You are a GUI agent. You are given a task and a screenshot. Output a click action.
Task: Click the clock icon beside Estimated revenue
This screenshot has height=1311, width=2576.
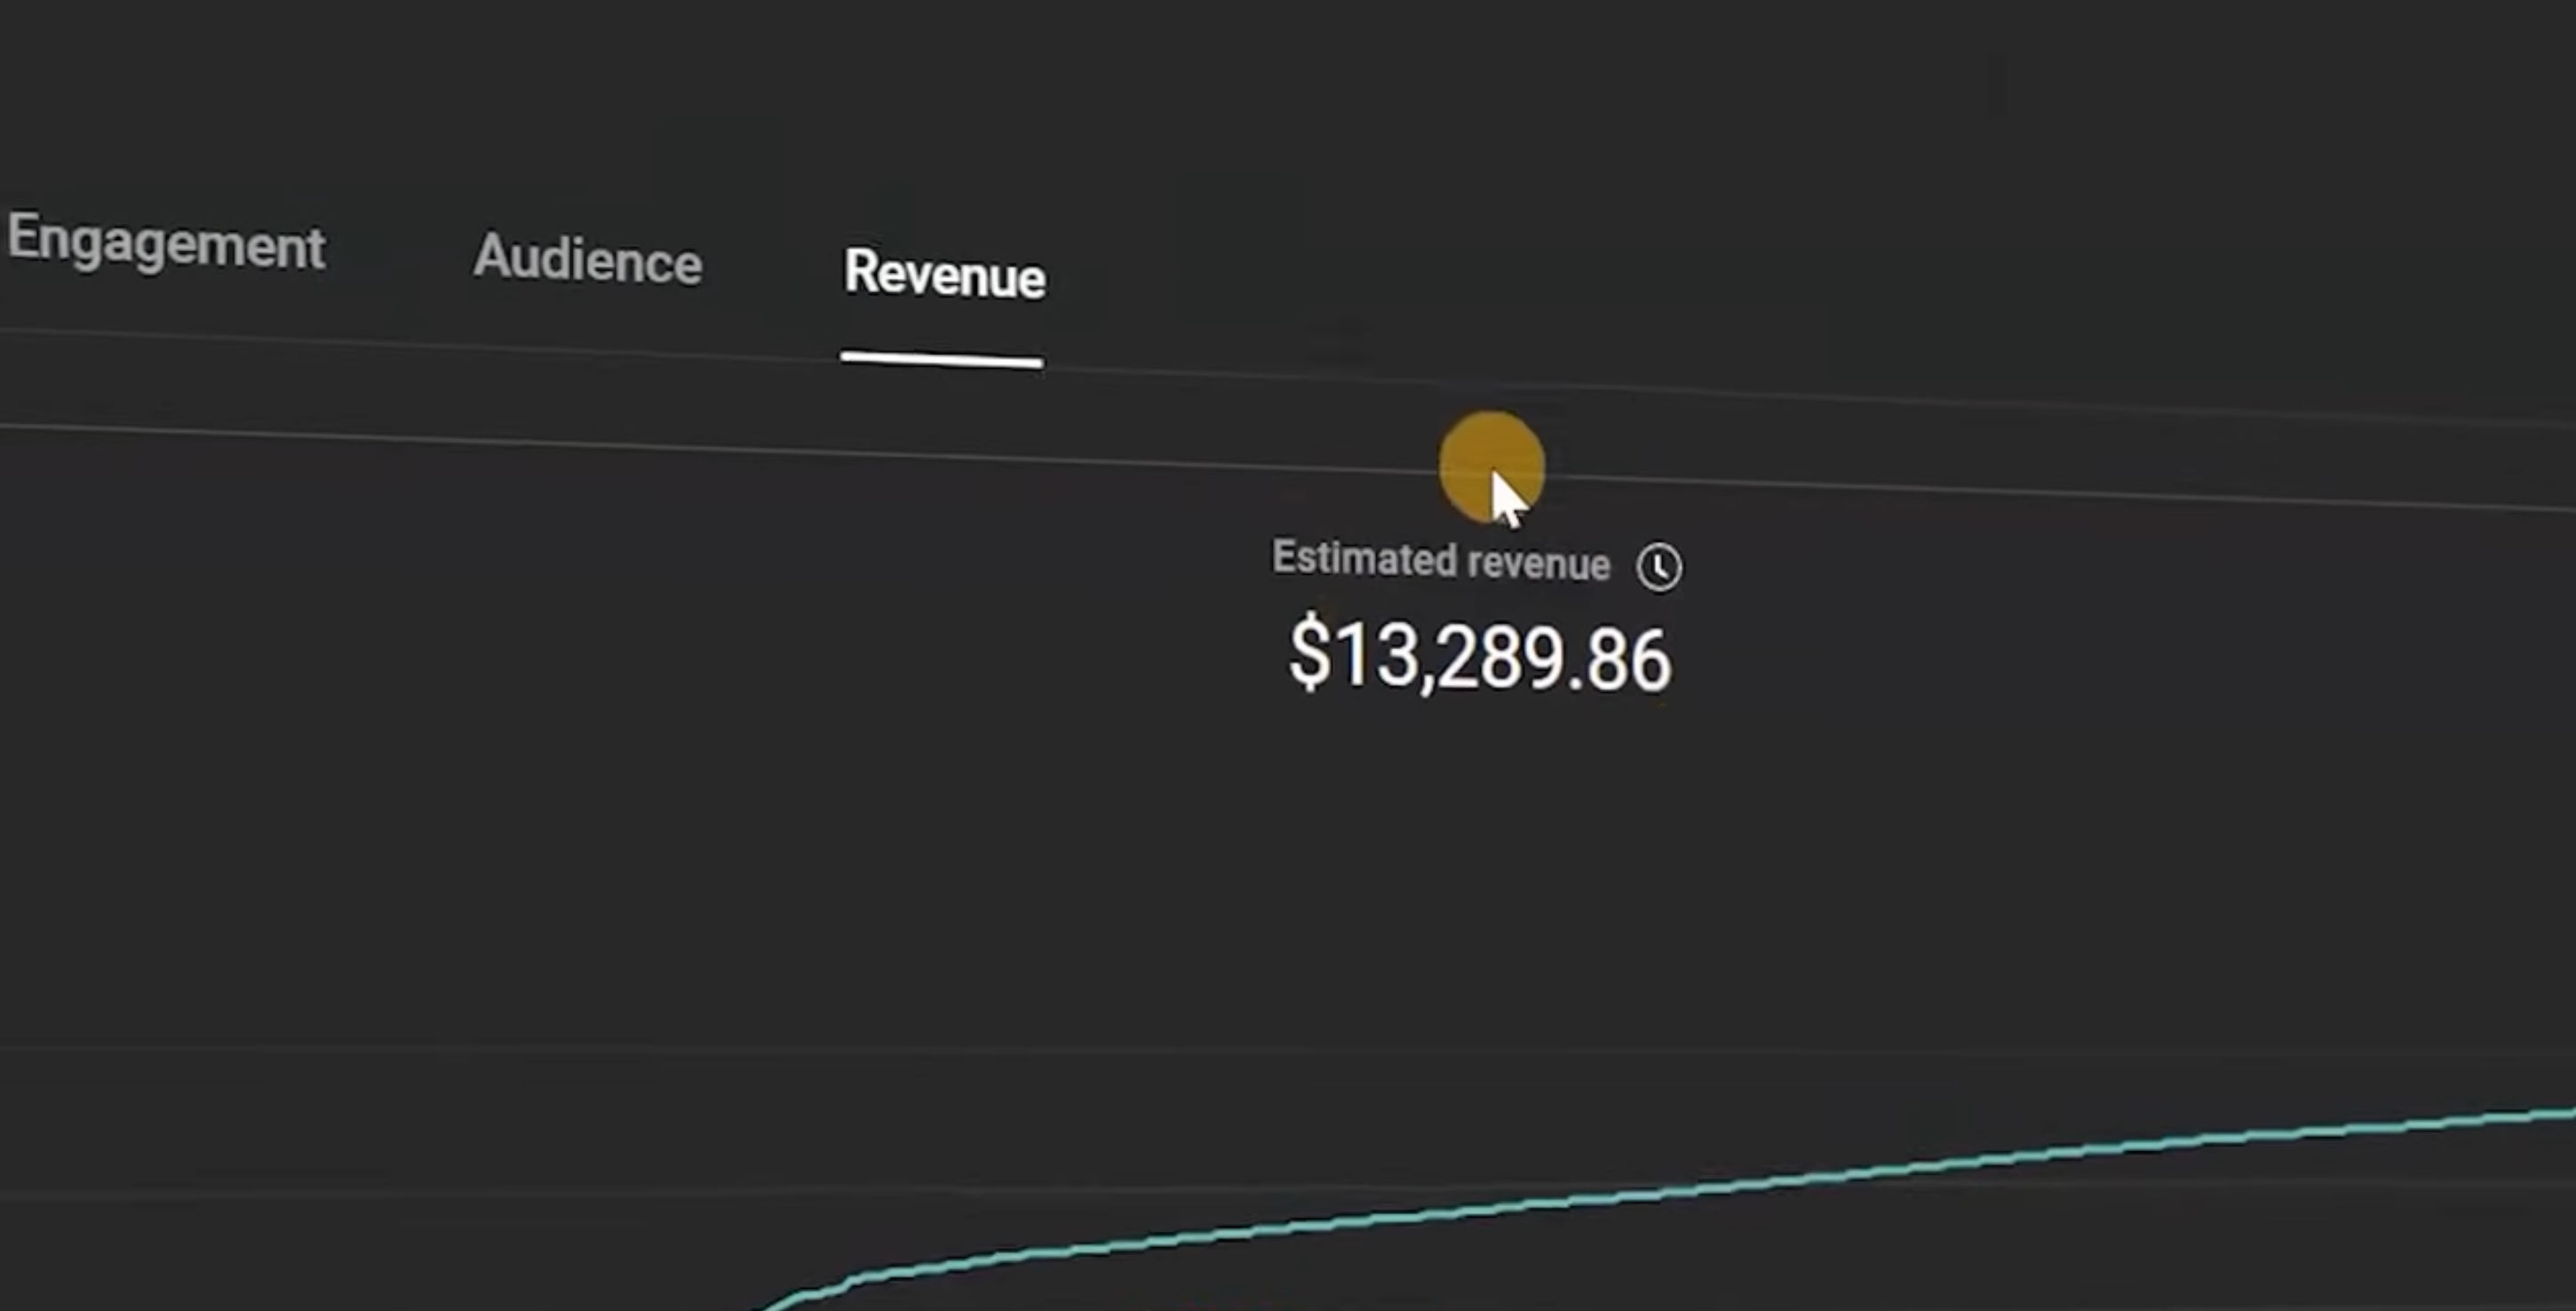[x=1658, y=567]
